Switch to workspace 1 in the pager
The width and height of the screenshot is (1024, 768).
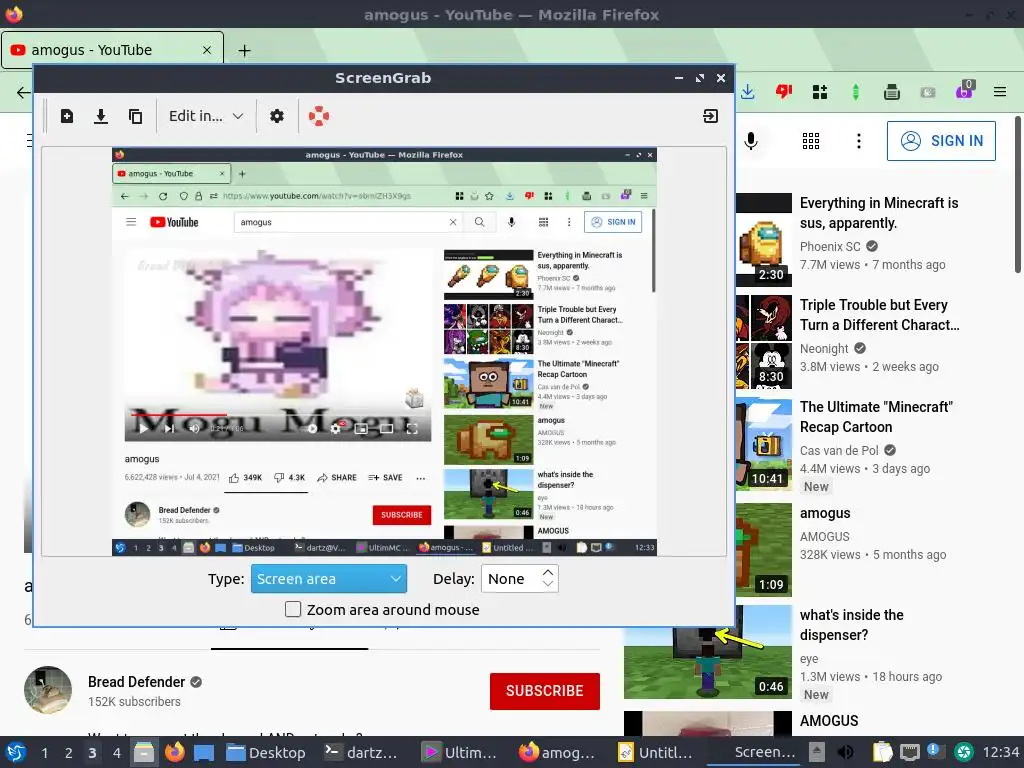click(x=44, y=753)
